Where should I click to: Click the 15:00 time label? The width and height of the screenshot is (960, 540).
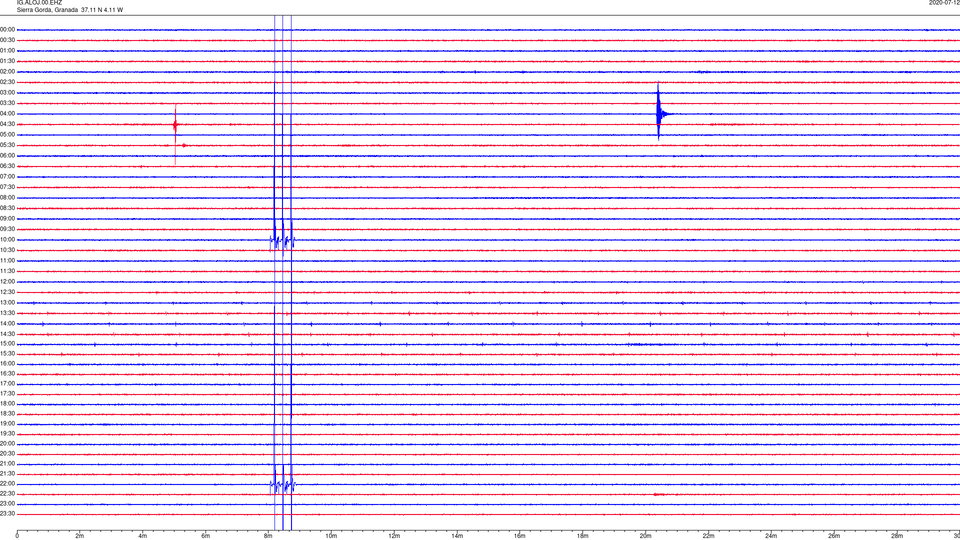click(7, 344)
